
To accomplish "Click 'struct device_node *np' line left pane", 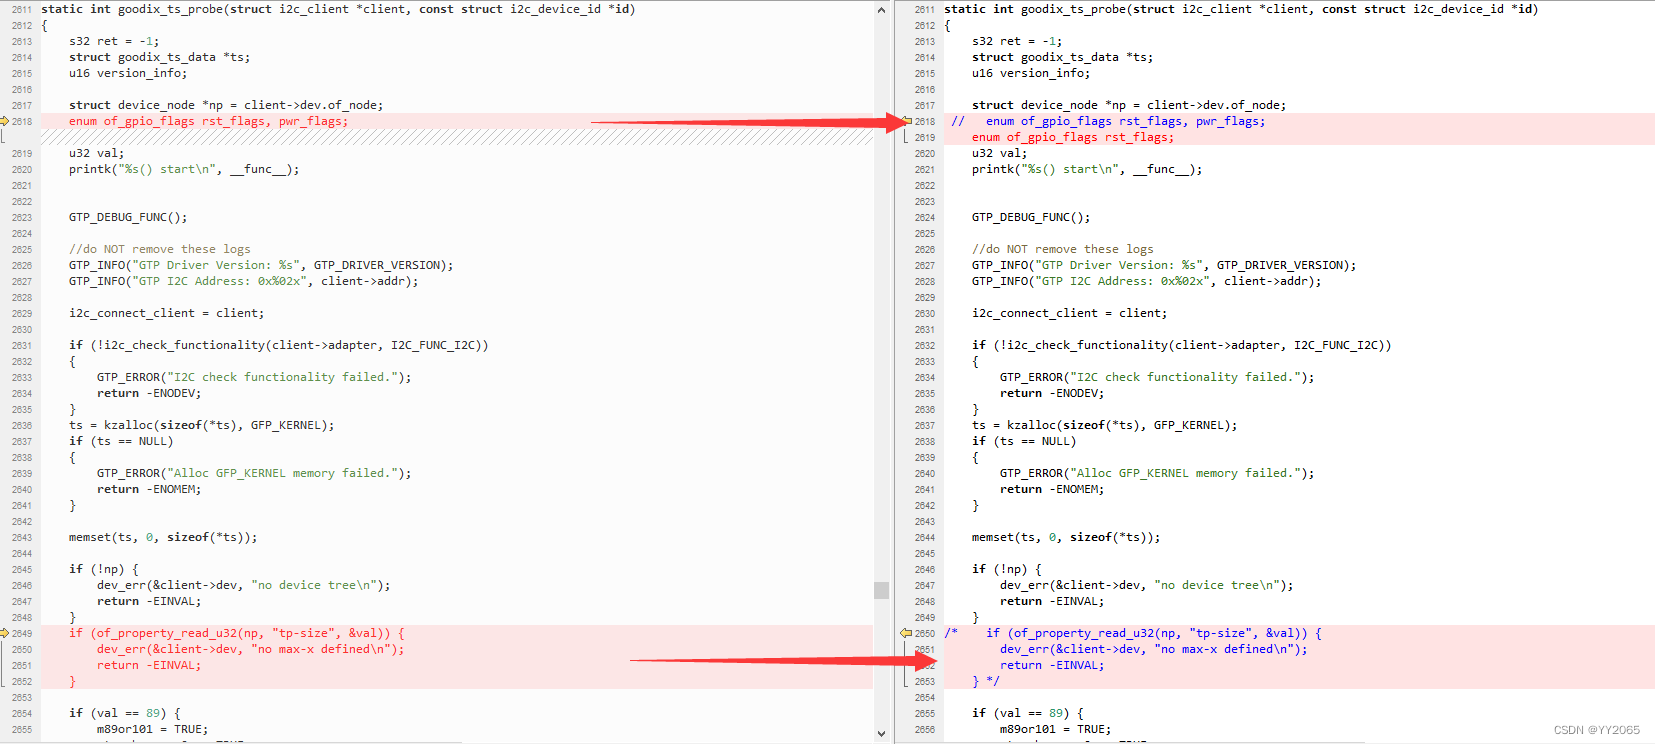I will coord(226,105).
